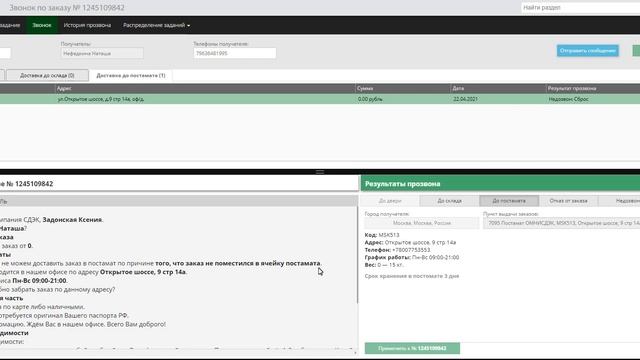
Task: Click the Адрес column header
Action: tap(205, 88)
